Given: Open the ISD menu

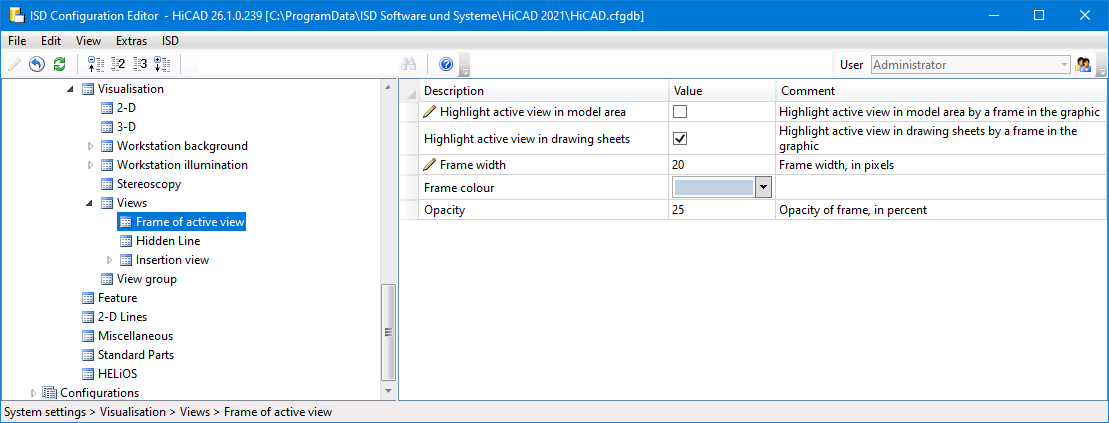Looking at the screenshot, I should point(171,41).
